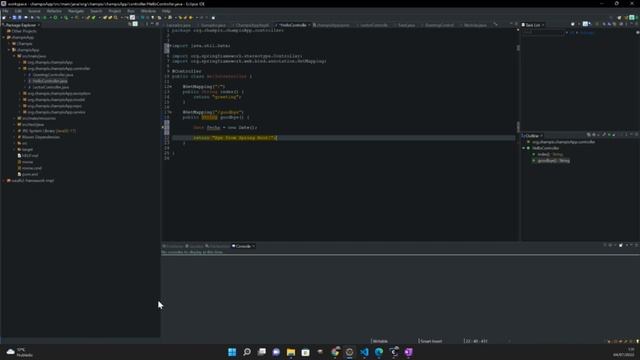Open Windows taskbar Search

[247, 352]
